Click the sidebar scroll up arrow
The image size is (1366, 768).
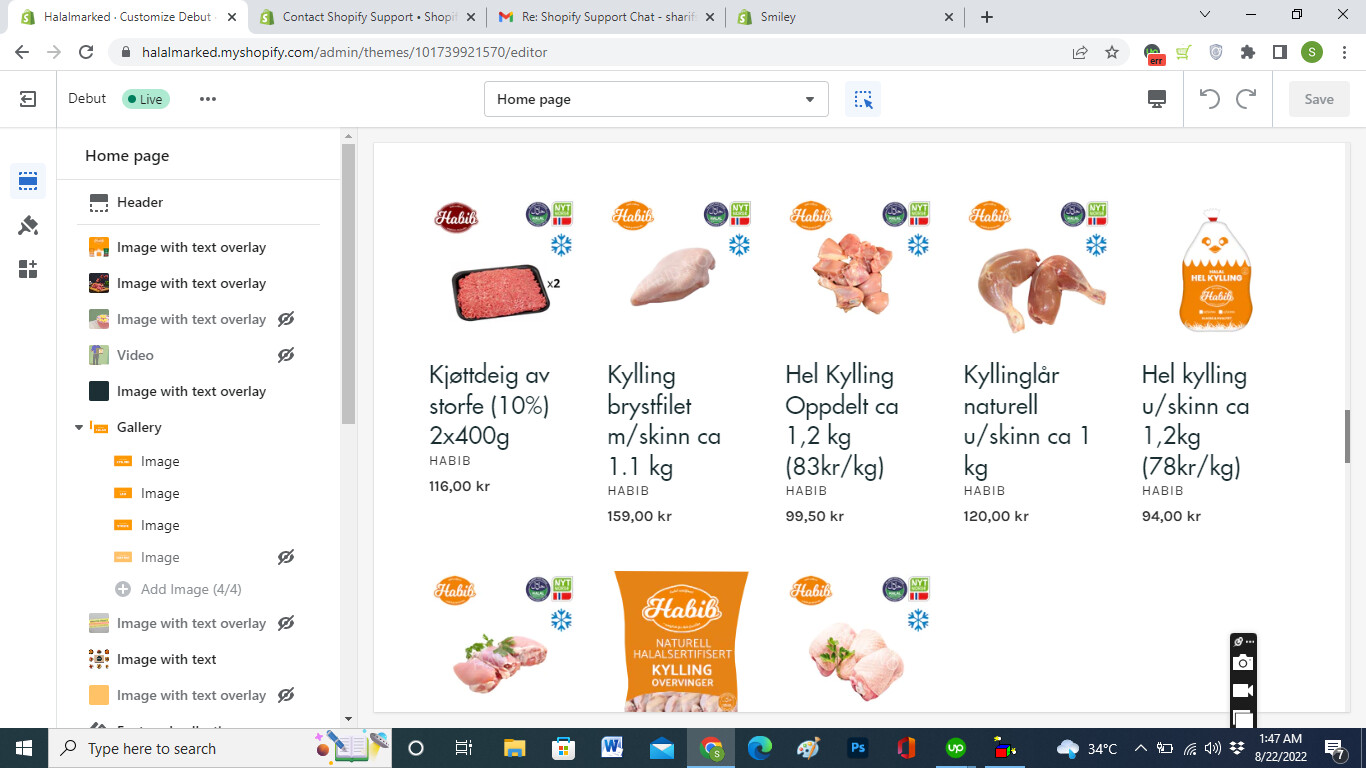(x=348, y=135)
